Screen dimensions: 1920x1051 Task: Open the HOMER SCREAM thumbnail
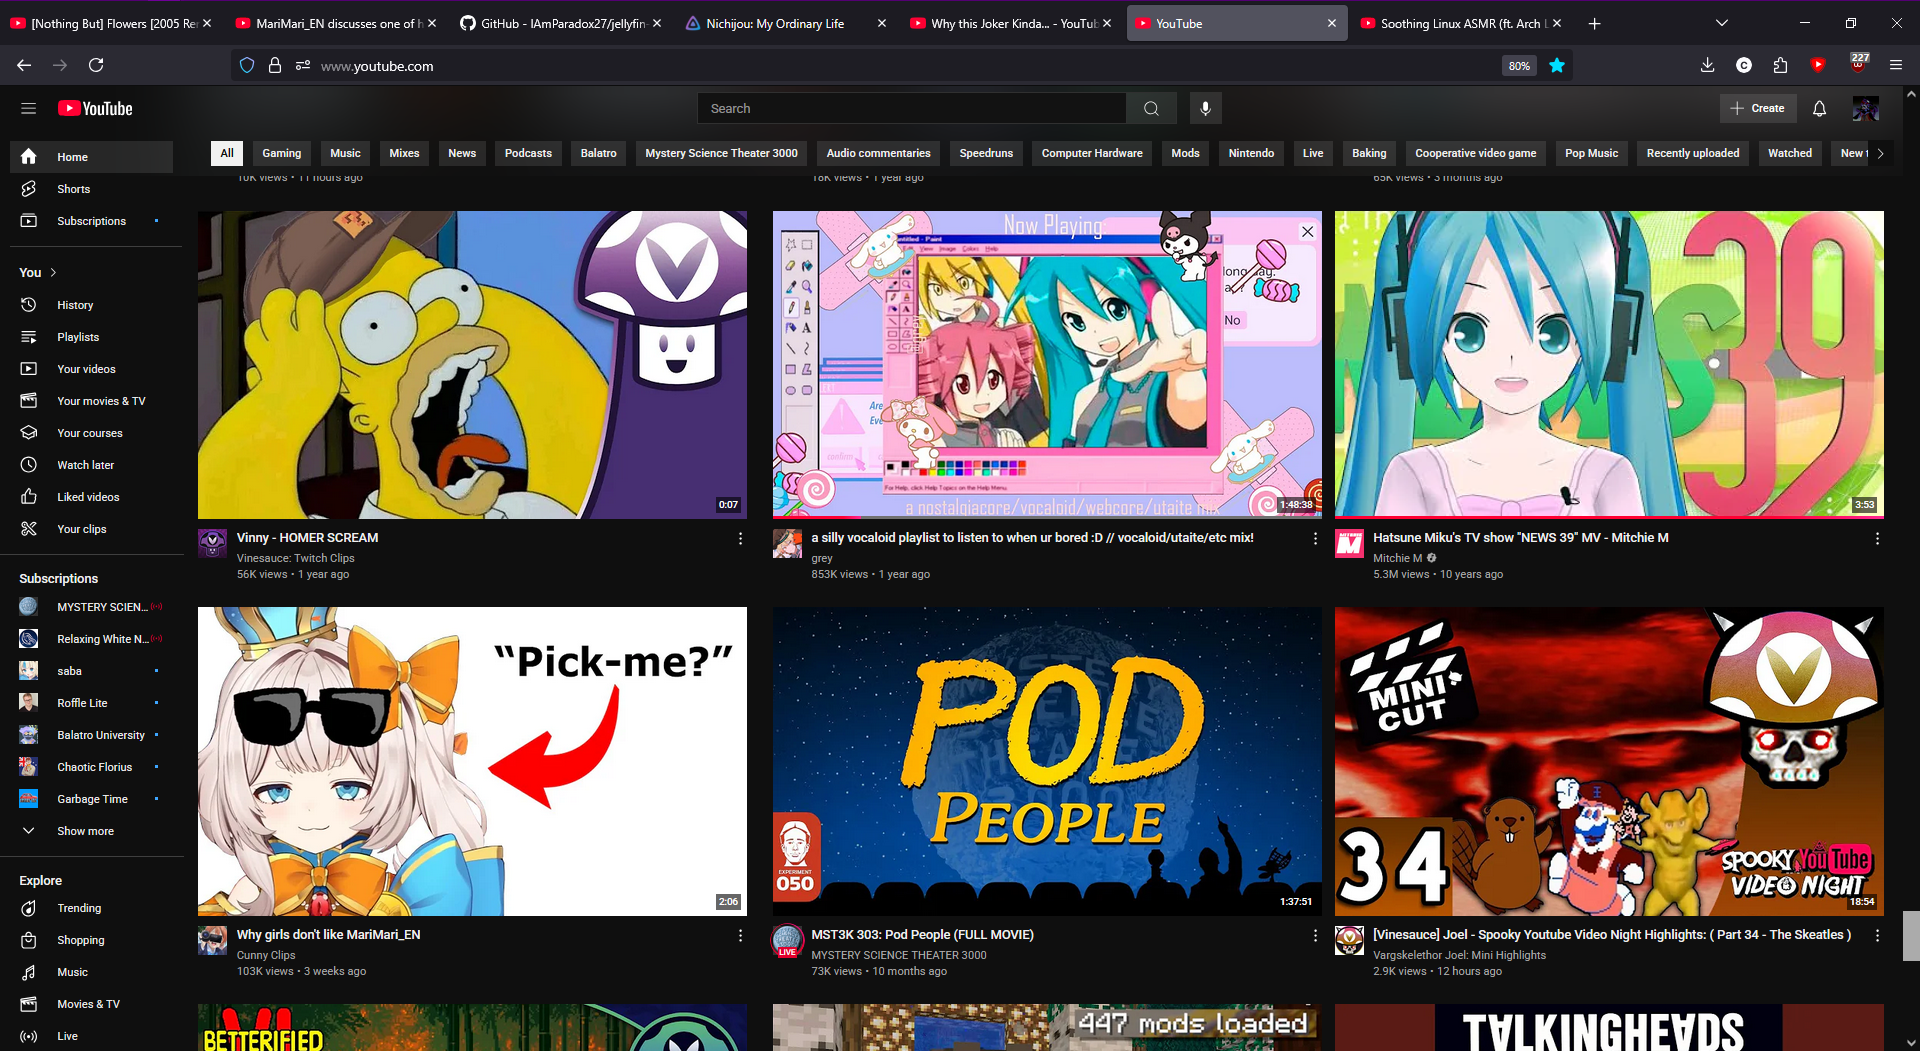472,365
